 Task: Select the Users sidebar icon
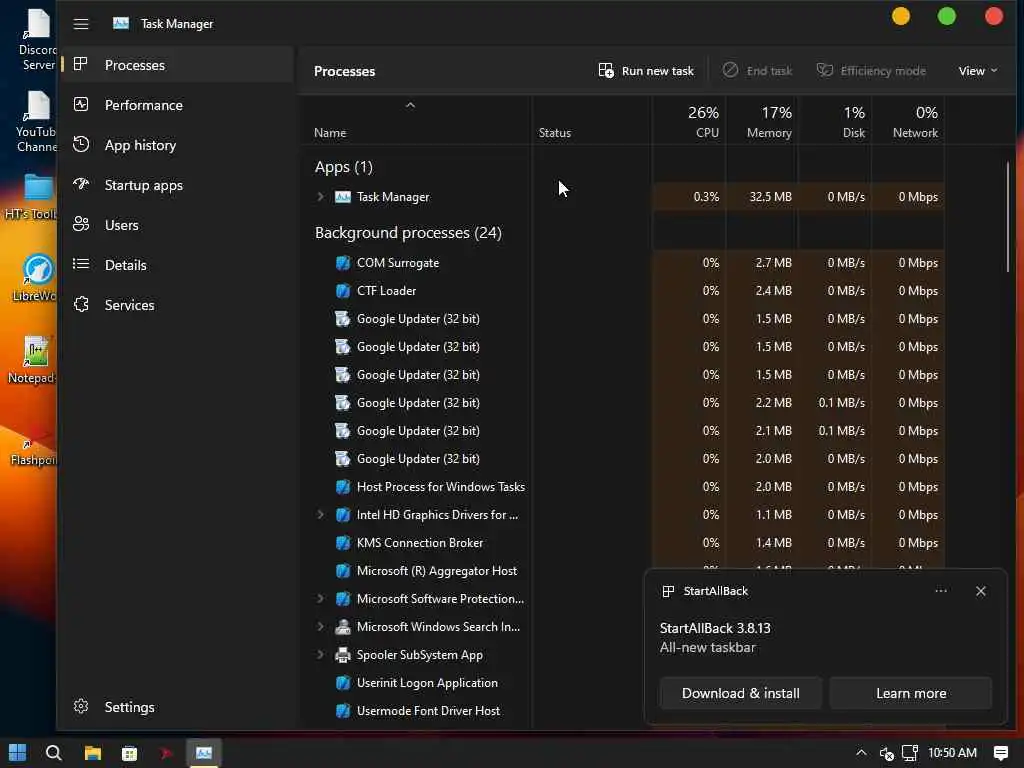click(x=81, y=224)
